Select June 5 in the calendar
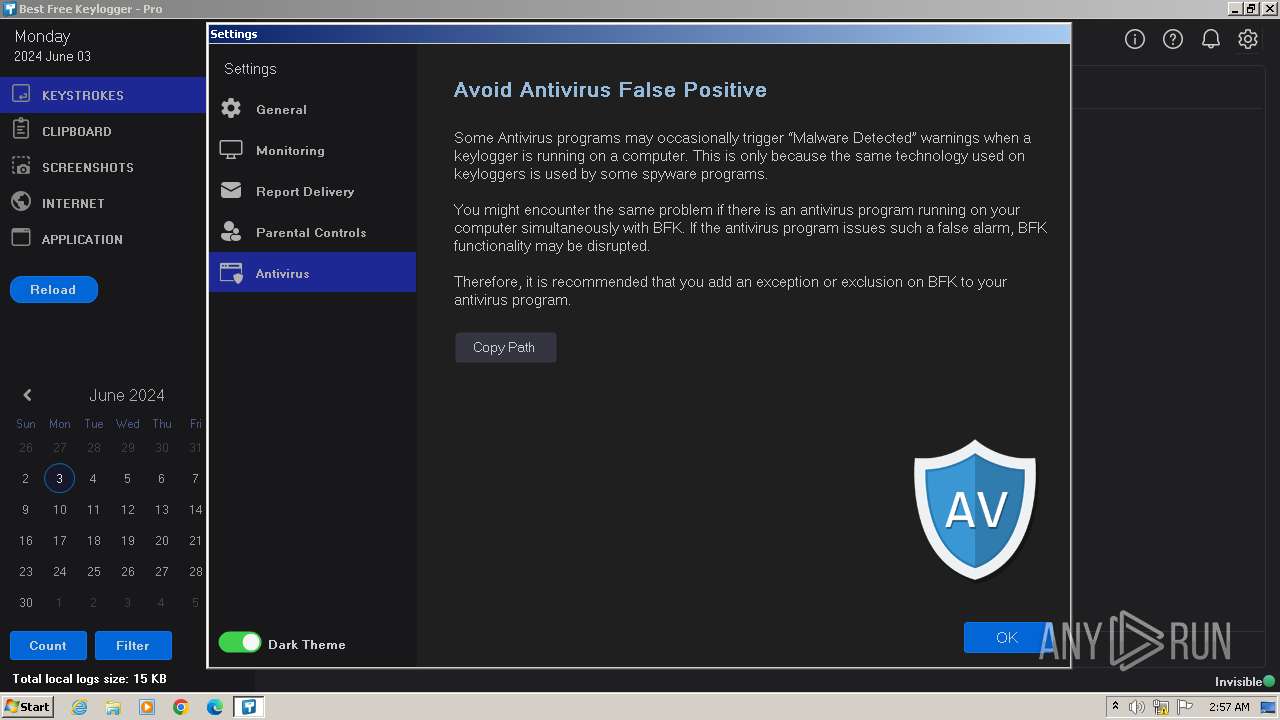The width and height of the screenshot is (1280, 720). pyautogui.click(x=127, y=478)
